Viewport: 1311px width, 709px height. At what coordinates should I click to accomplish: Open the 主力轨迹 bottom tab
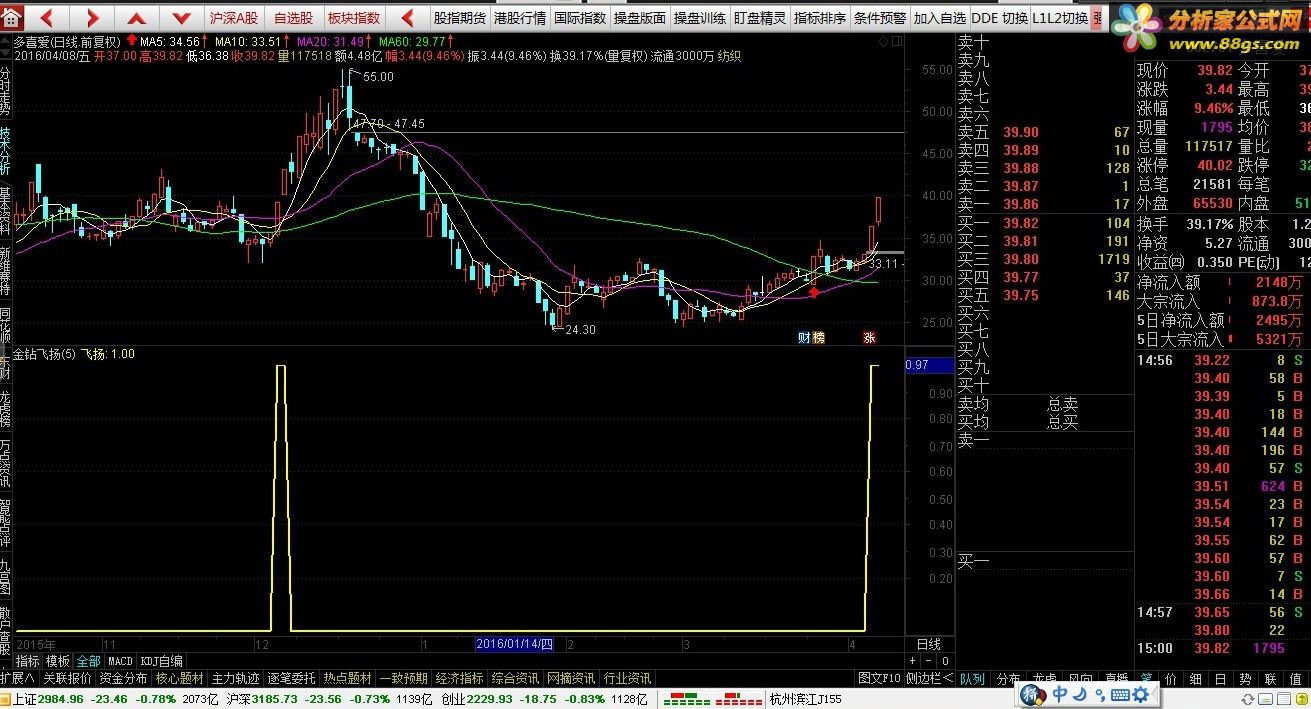235,678
